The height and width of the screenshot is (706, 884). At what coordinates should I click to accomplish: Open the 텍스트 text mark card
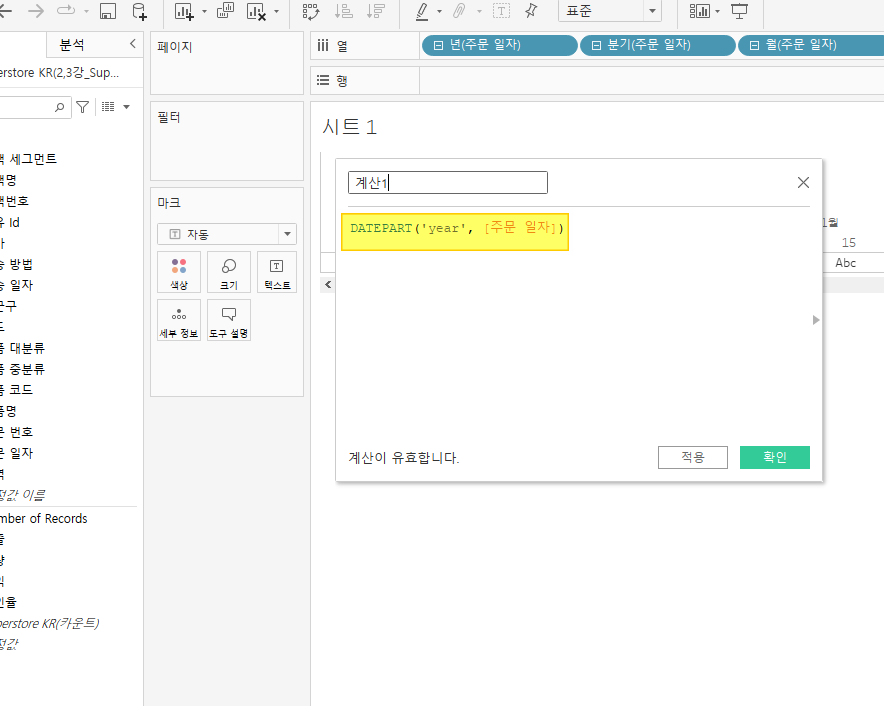277,272
